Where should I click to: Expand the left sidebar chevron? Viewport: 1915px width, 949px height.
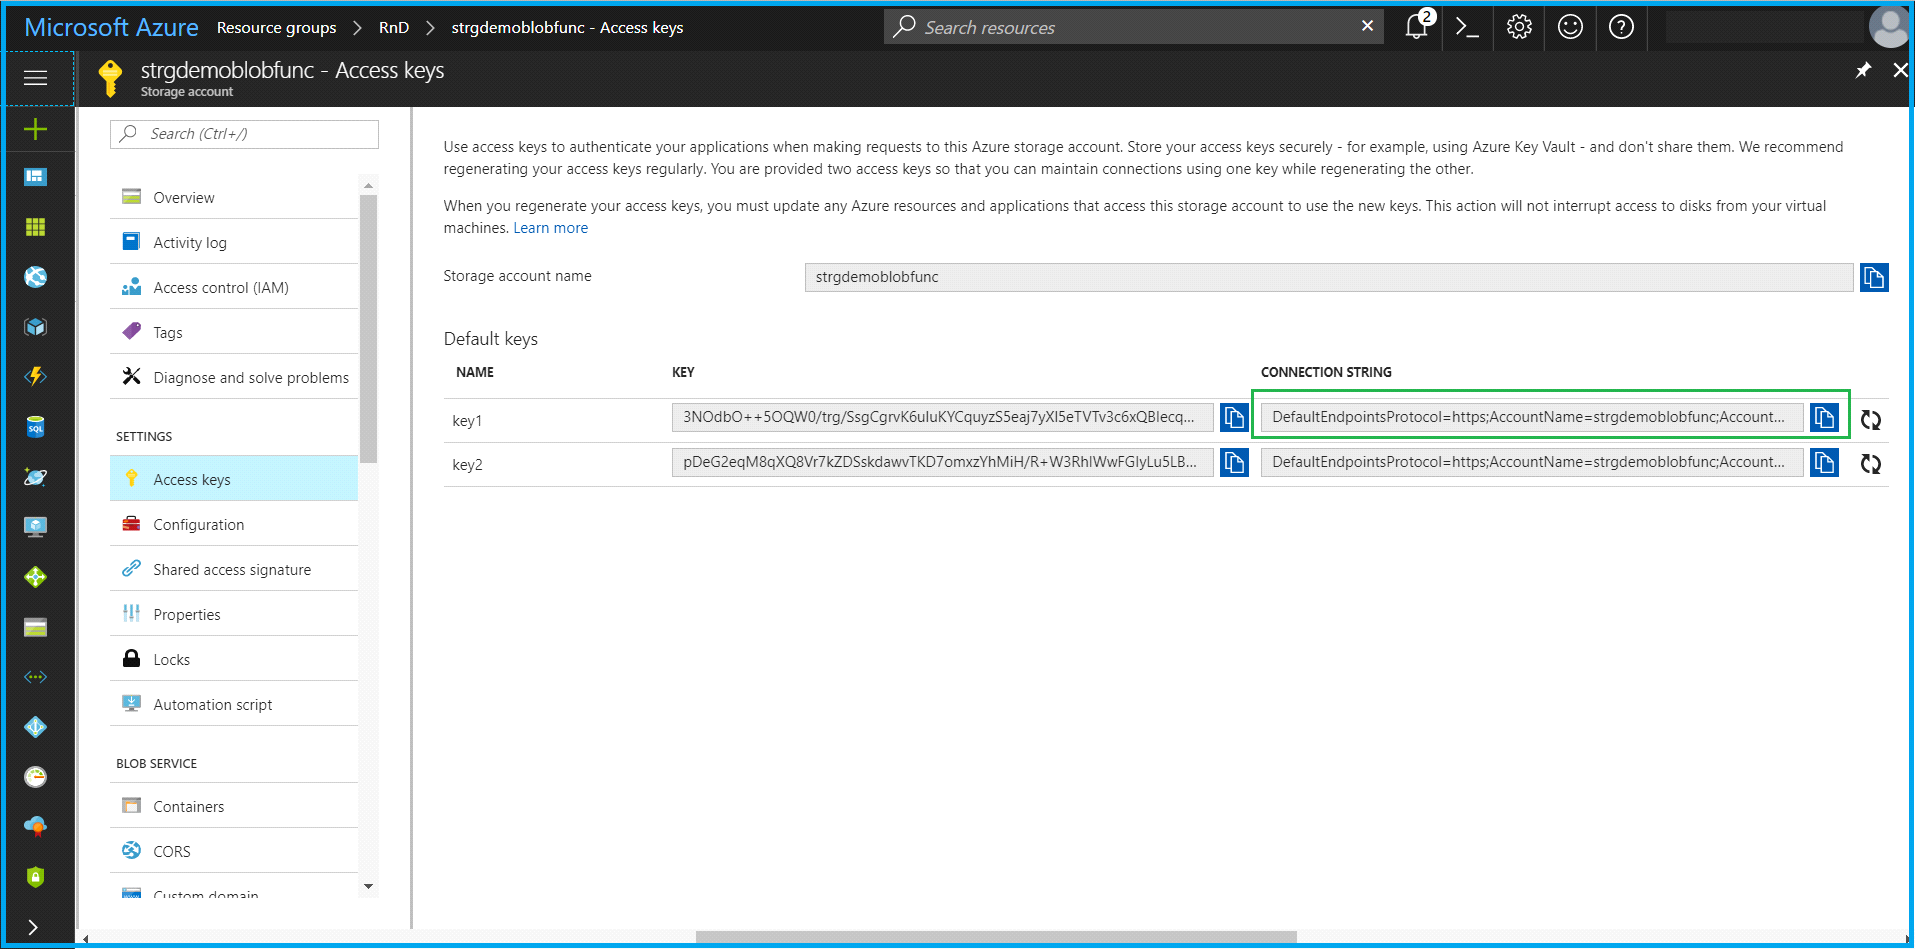[33, 927]
